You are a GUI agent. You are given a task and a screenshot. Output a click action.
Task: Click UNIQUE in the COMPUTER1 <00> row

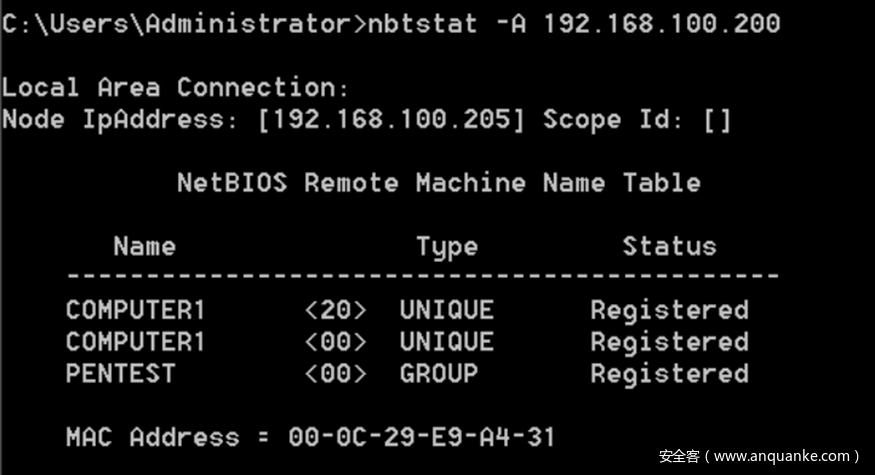coord(446,342)
